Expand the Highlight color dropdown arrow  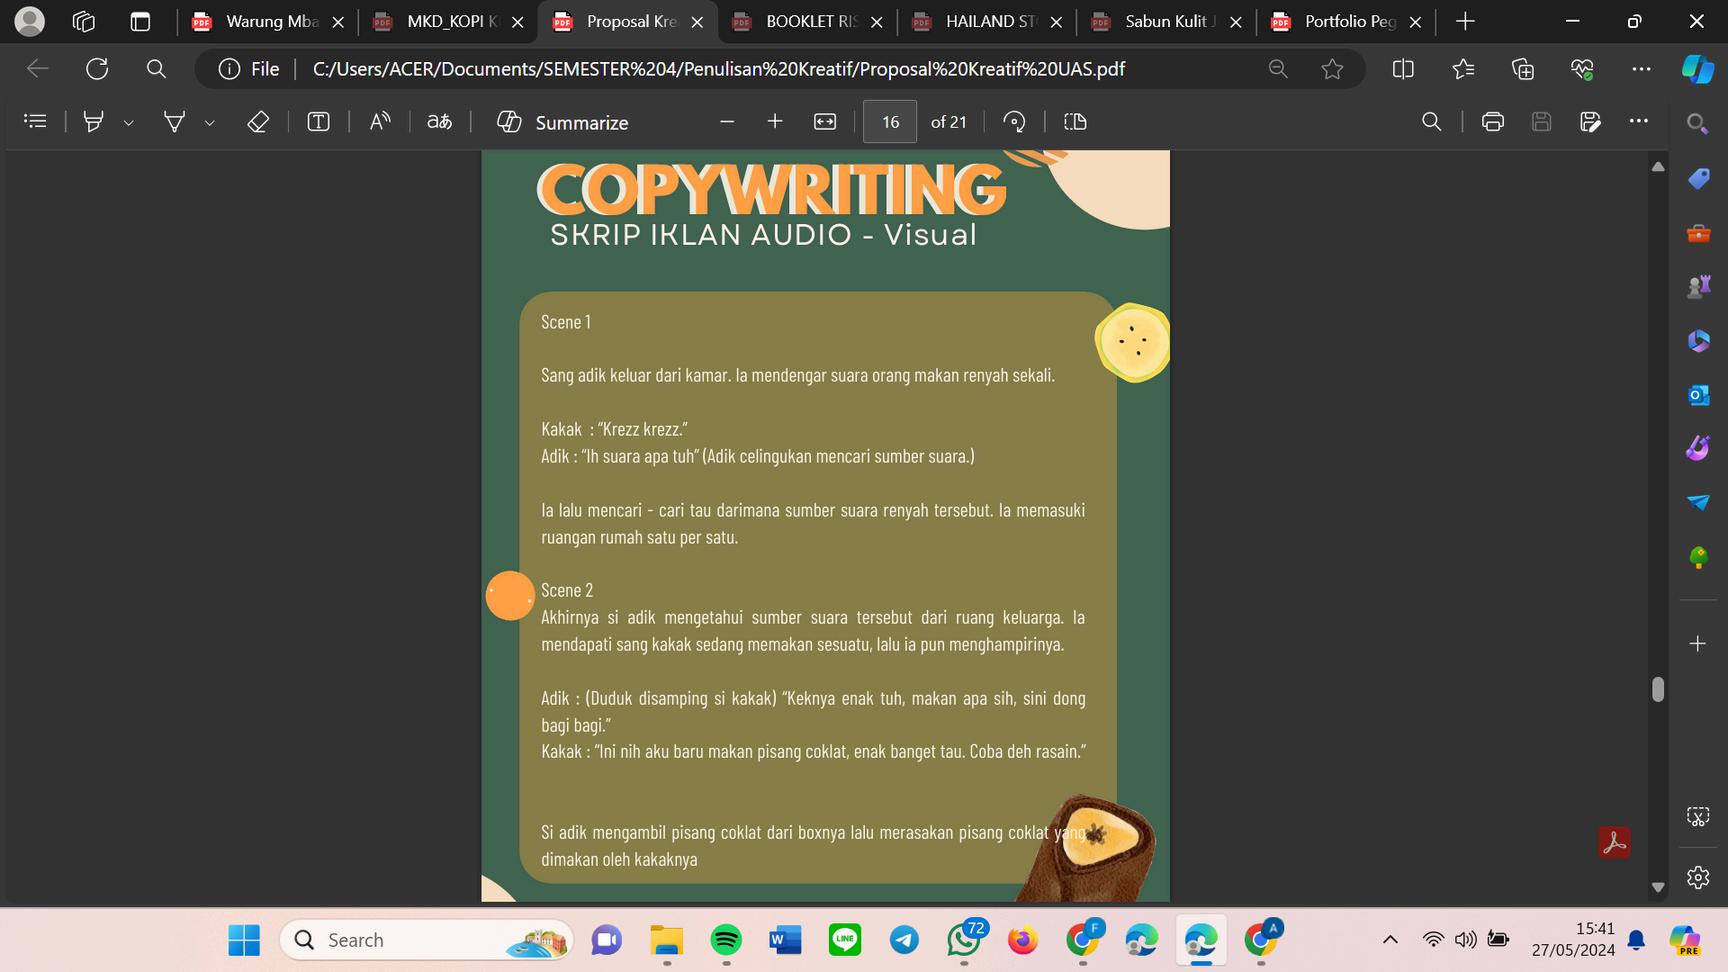coord(129,123)
